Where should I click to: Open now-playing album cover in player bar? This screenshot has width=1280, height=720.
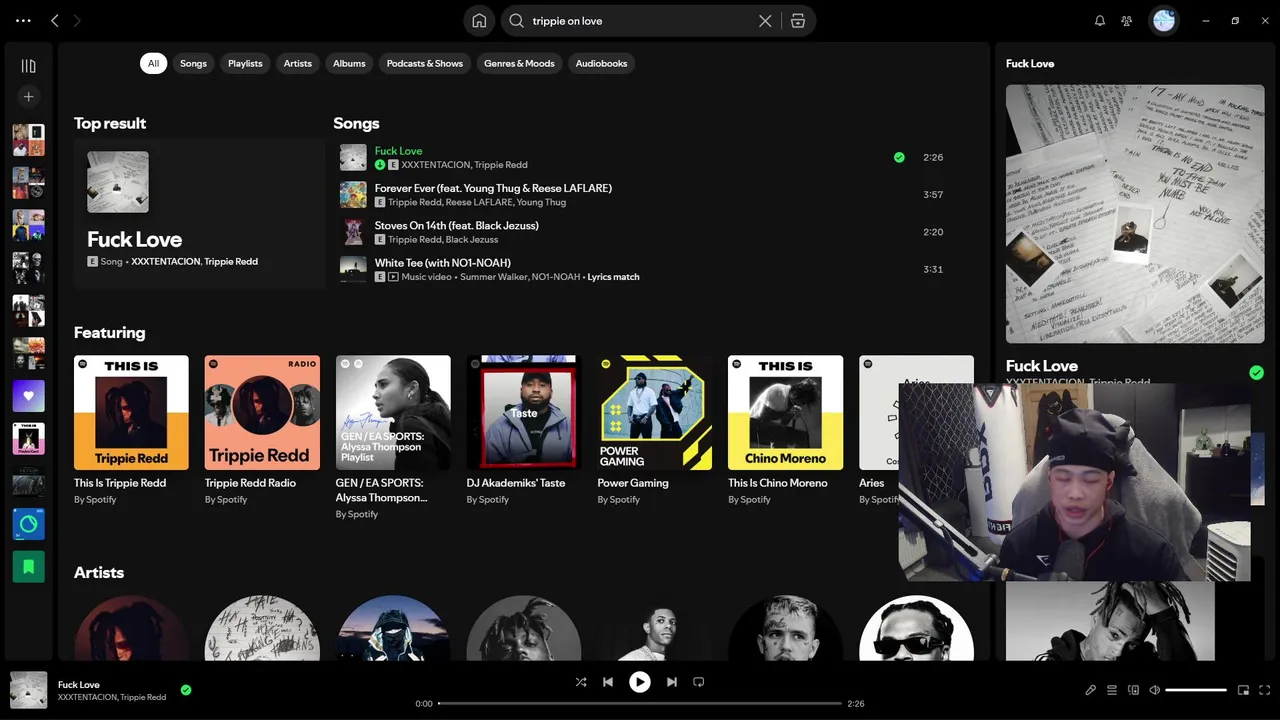click(29, 690)
